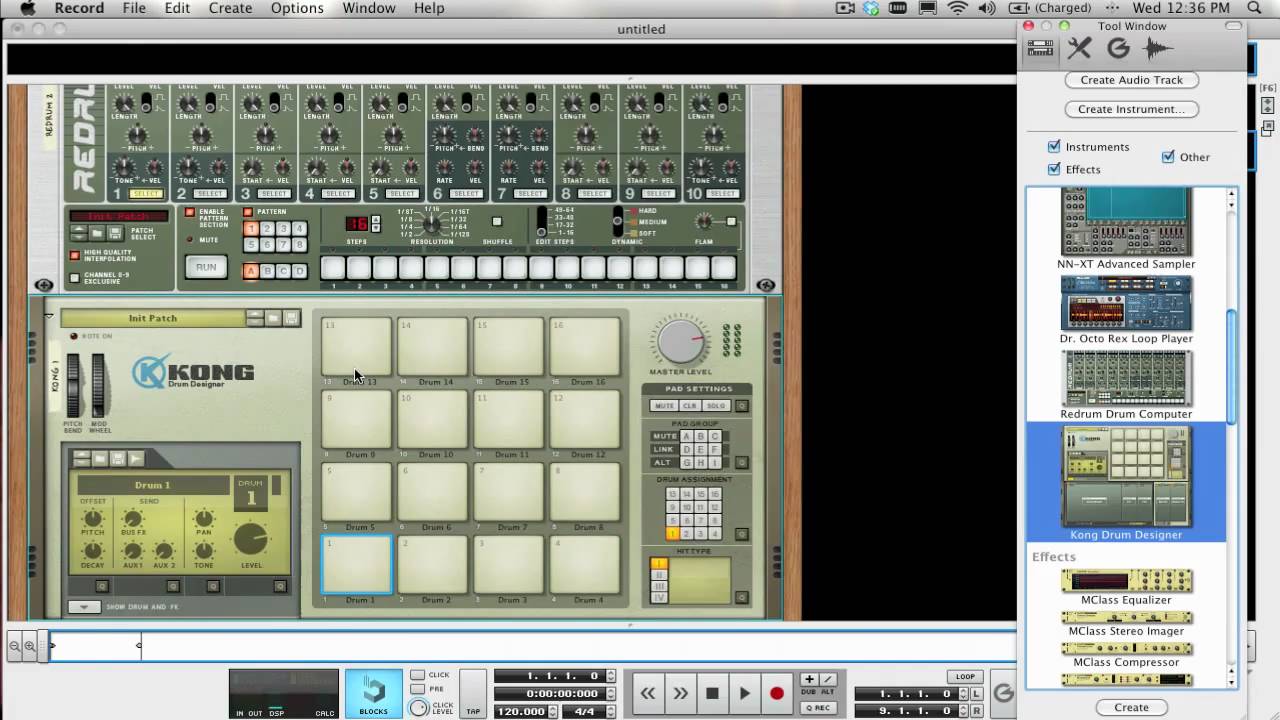Open the wrench and screwdriver tools tab
1280x720 pixels.
pos(1079,48)
